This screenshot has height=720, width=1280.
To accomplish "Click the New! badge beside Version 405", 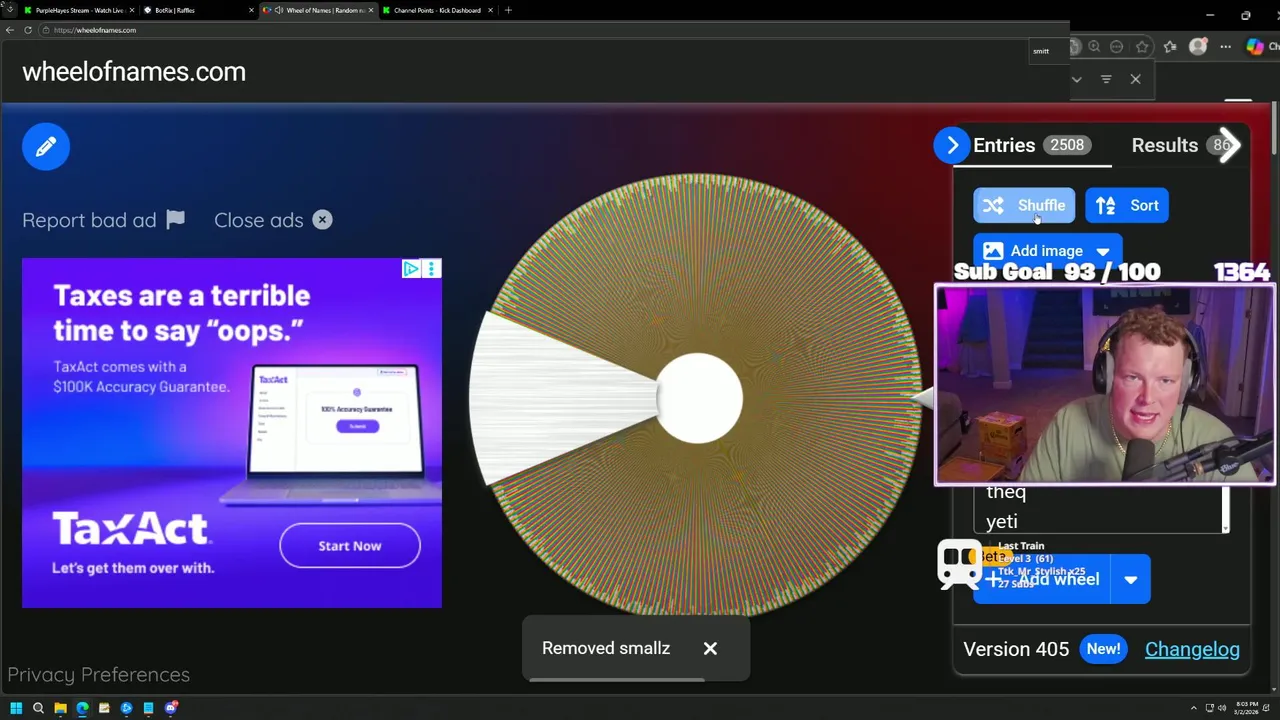I will tap(1103, 649).
